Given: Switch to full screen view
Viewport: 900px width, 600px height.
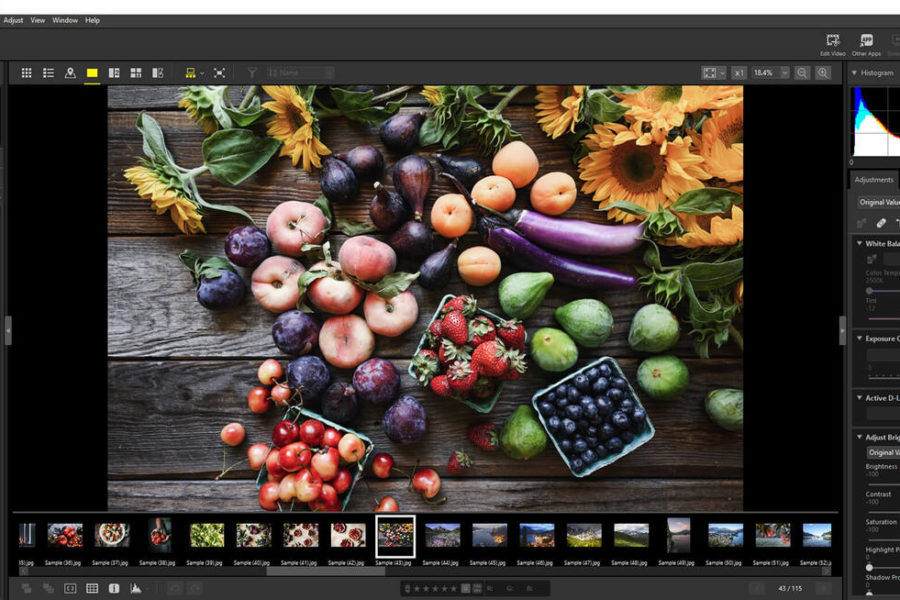Looking at the screenshot, I should 219,73.
